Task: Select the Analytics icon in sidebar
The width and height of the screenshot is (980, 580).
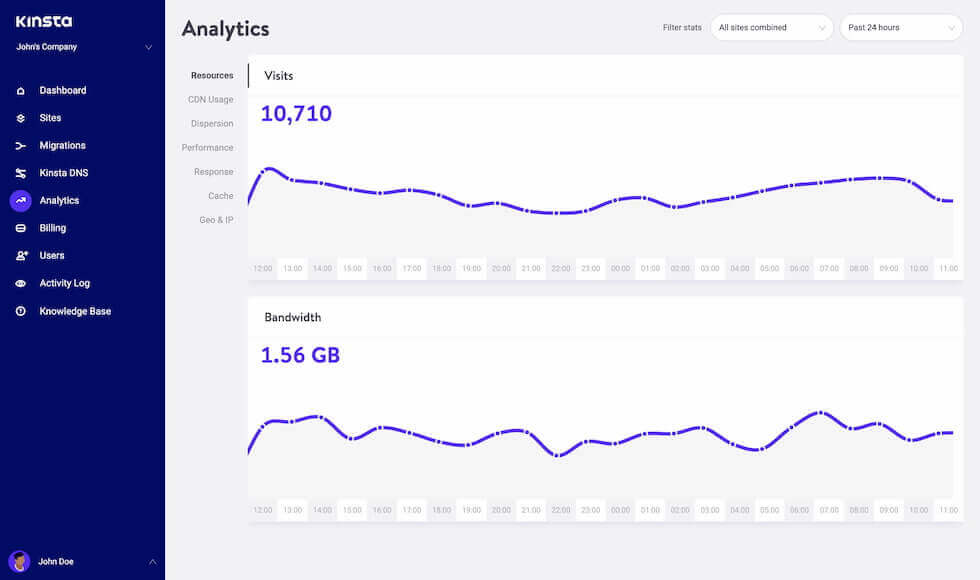Action: 22,200
